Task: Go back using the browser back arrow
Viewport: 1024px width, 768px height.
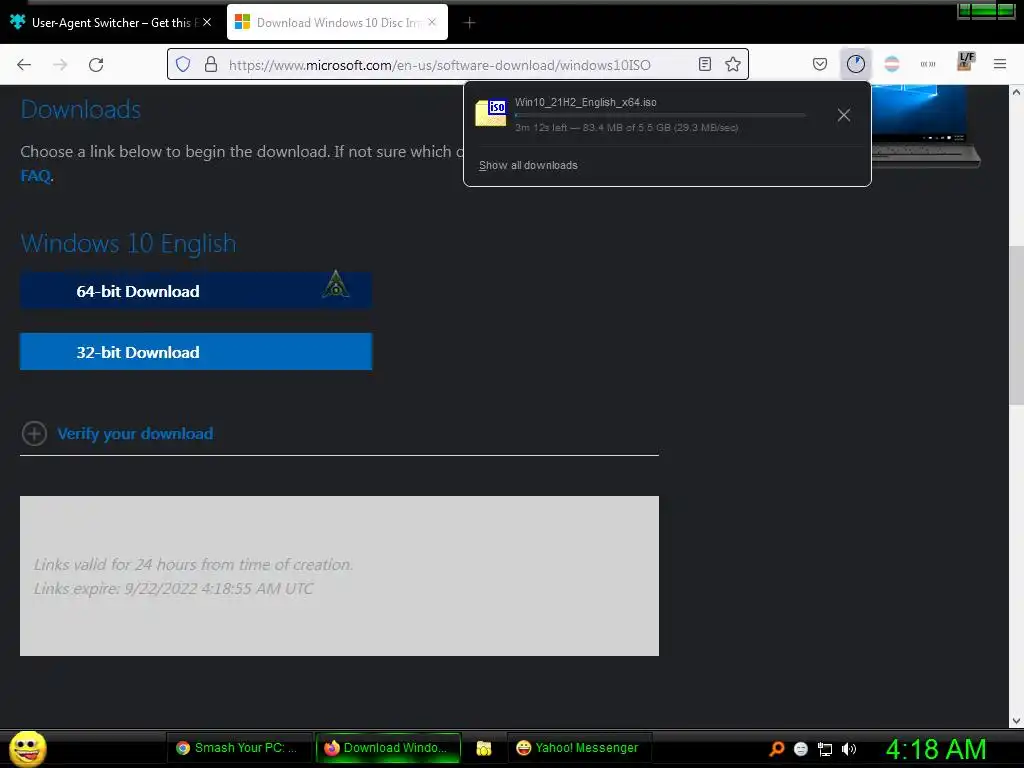Action: tap(24, 65)
